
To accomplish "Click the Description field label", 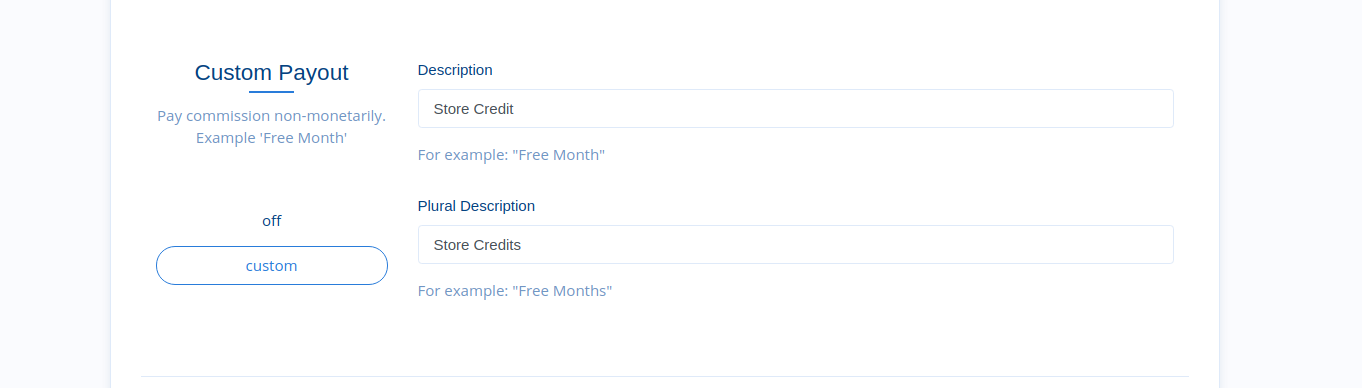I will (x=455, y=70).
